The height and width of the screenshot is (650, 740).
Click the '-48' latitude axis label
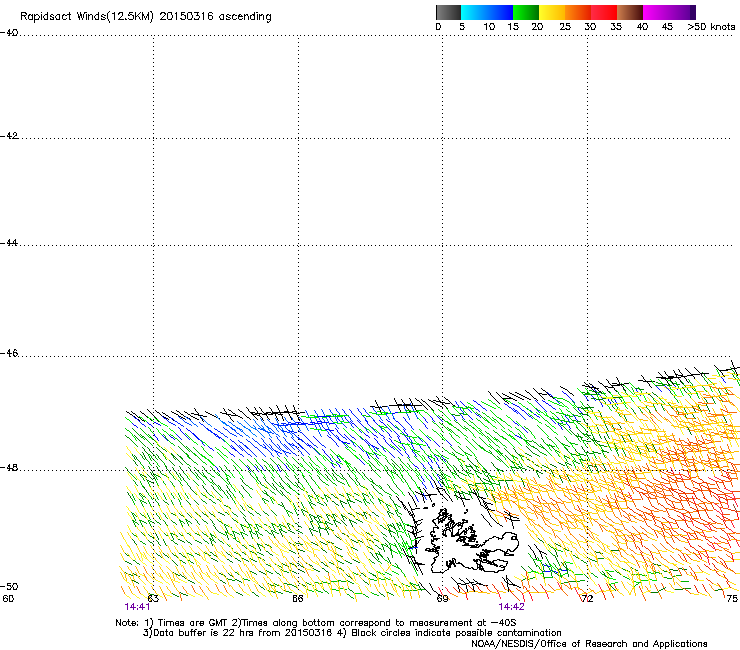(9, 468)
